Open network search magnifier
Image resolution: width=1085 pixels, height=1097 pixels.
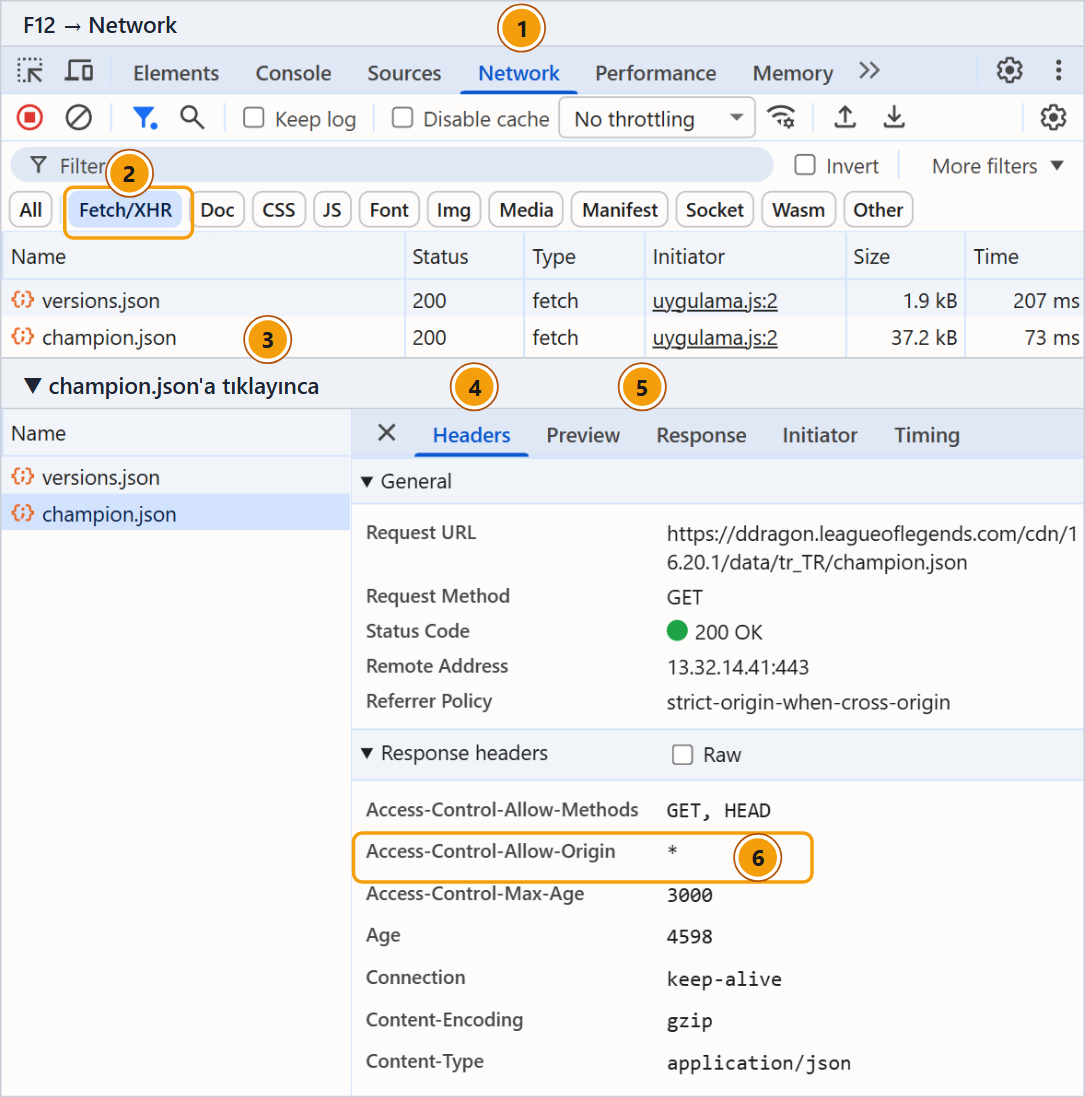[192, 118]
